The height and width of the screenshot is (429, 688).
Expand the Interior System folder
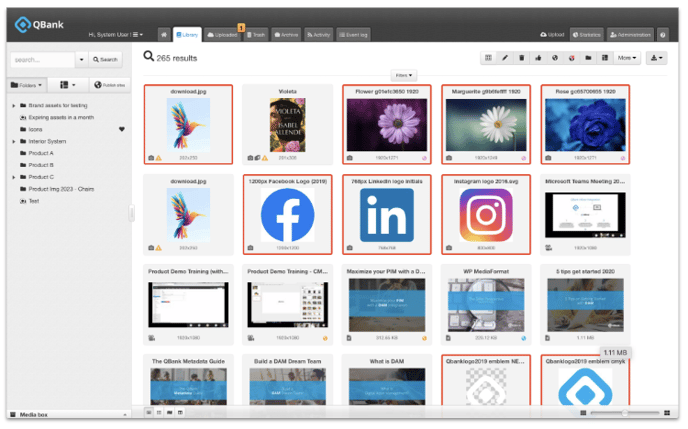[14, 142]
